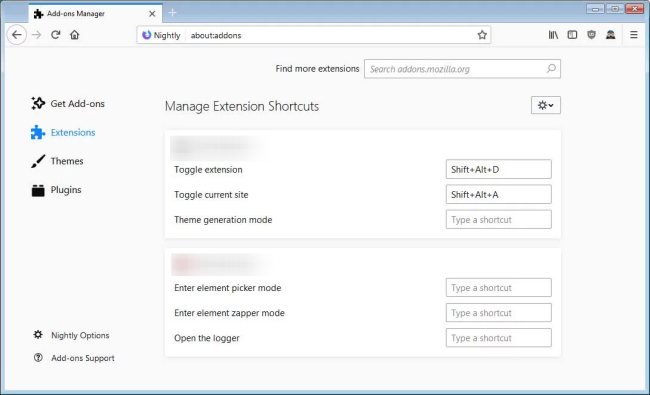This screenshot has height=395, width=650.
Task: Edit Toggle current site shortcut field
Action: 499,194
